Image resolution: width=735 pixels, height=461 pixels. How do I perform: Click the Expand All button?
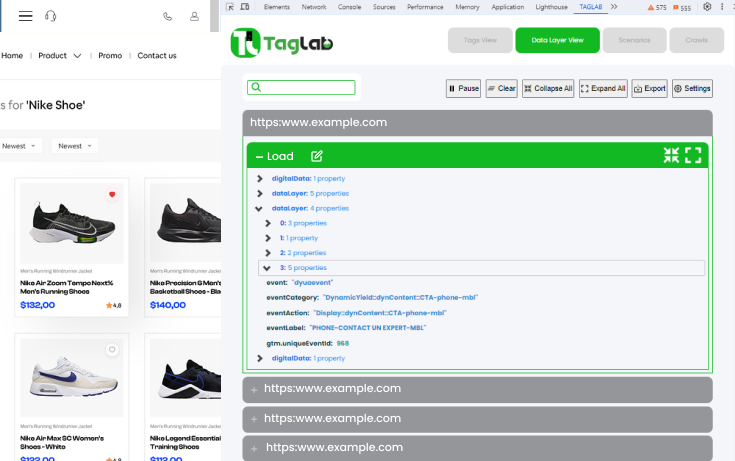pyautogui.click(x=603, y=89)
